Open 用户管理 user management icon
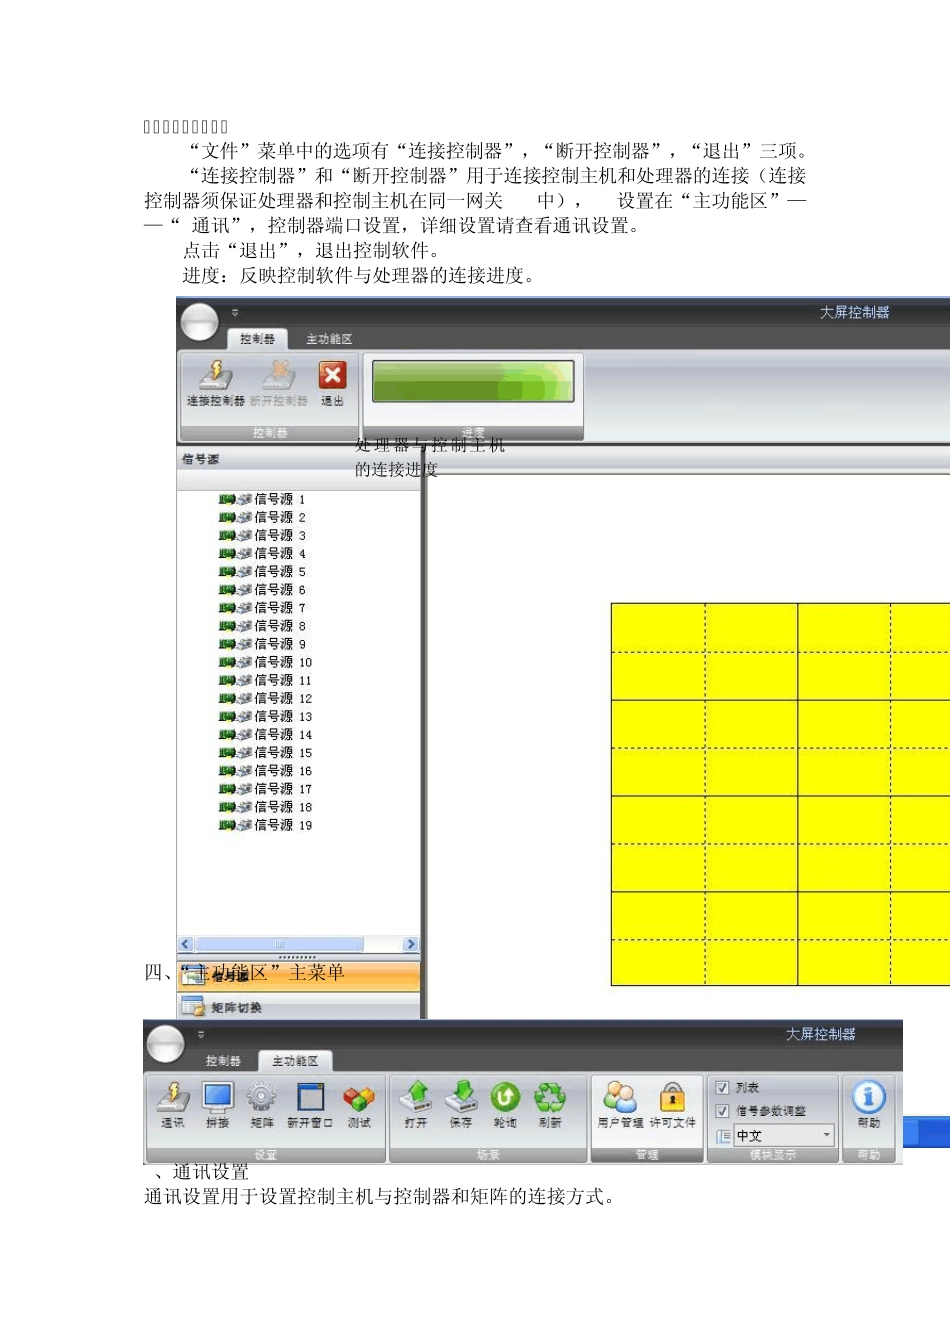The width and height of the screenshot is (950, 1344). (620, 1097)
